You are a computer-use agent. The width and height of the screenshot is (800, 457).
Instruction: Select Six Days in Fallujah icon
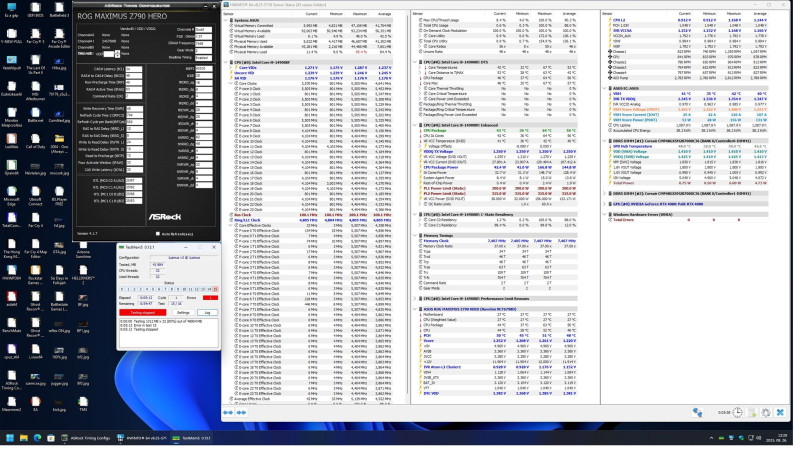point(59,273)
